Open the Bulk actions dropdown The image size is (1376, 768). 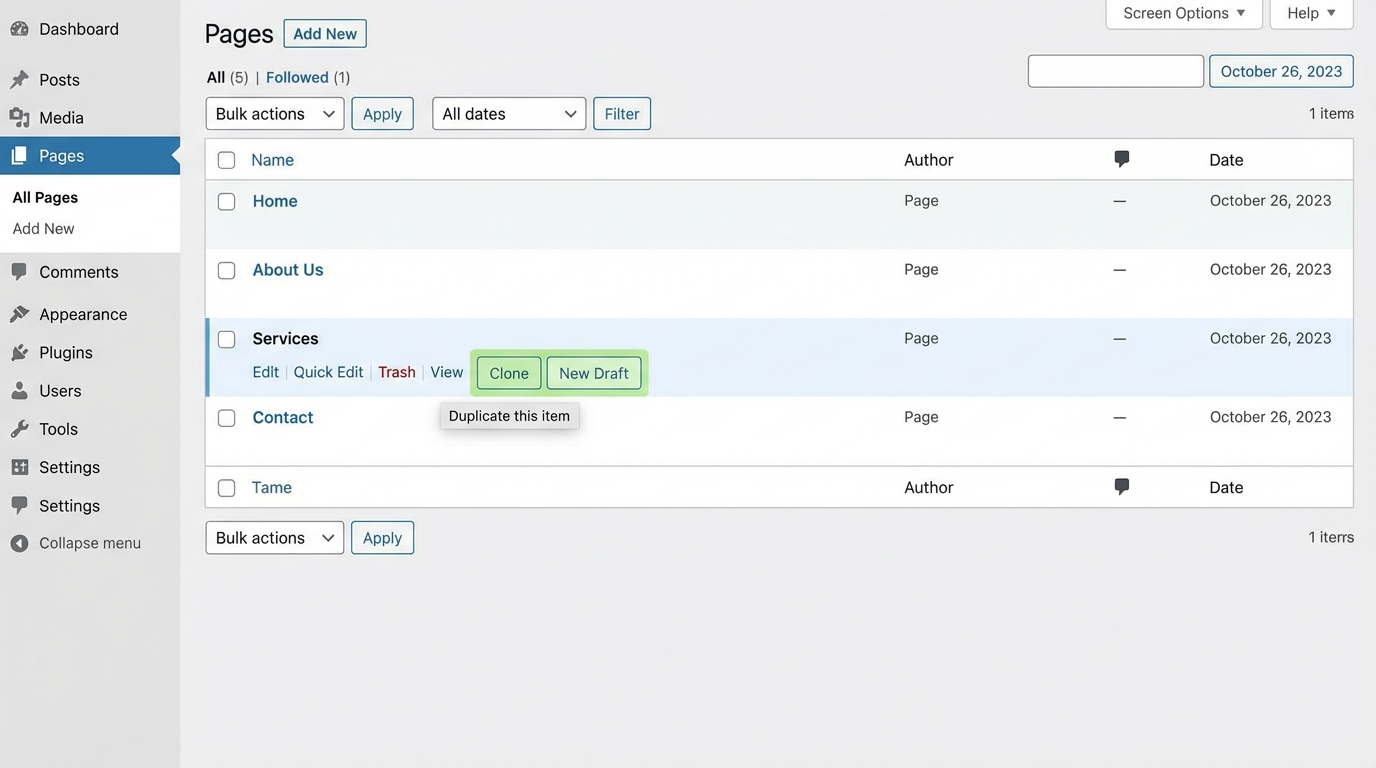click(x=274, y=113)
